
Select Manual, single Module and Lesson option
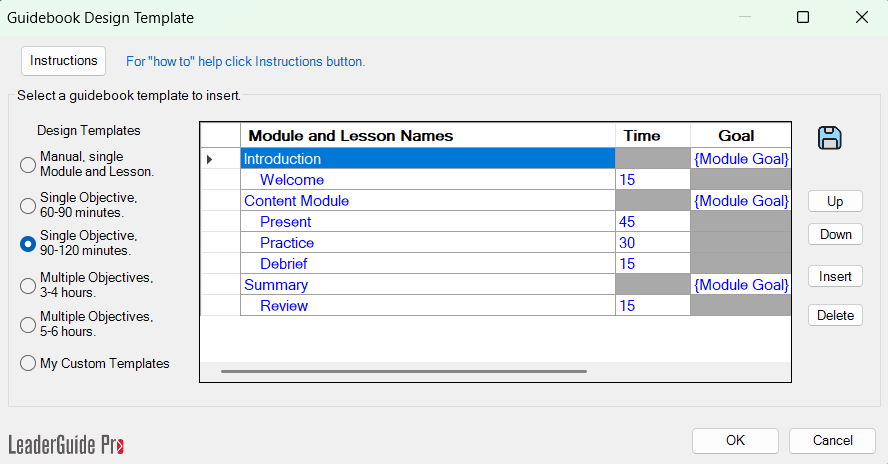point(28,164)
